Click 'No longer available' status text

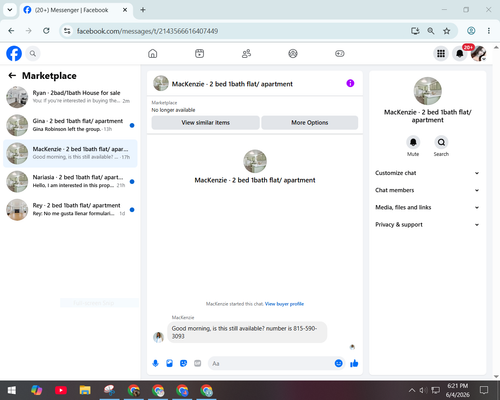click(x=173, y=110)
